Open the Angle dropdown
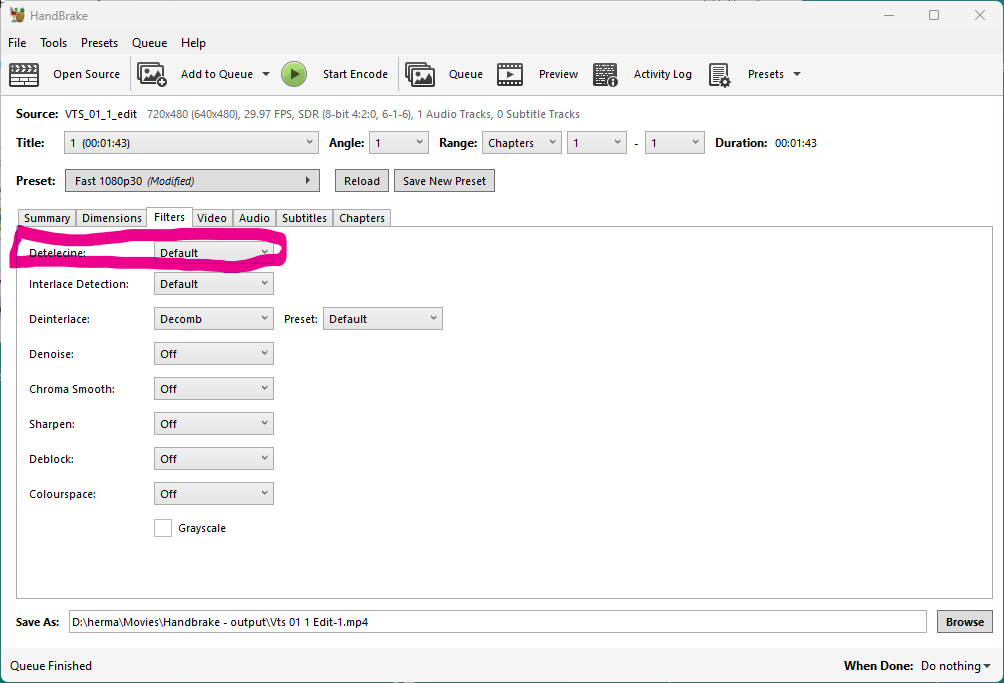 (x=399, y=143)
